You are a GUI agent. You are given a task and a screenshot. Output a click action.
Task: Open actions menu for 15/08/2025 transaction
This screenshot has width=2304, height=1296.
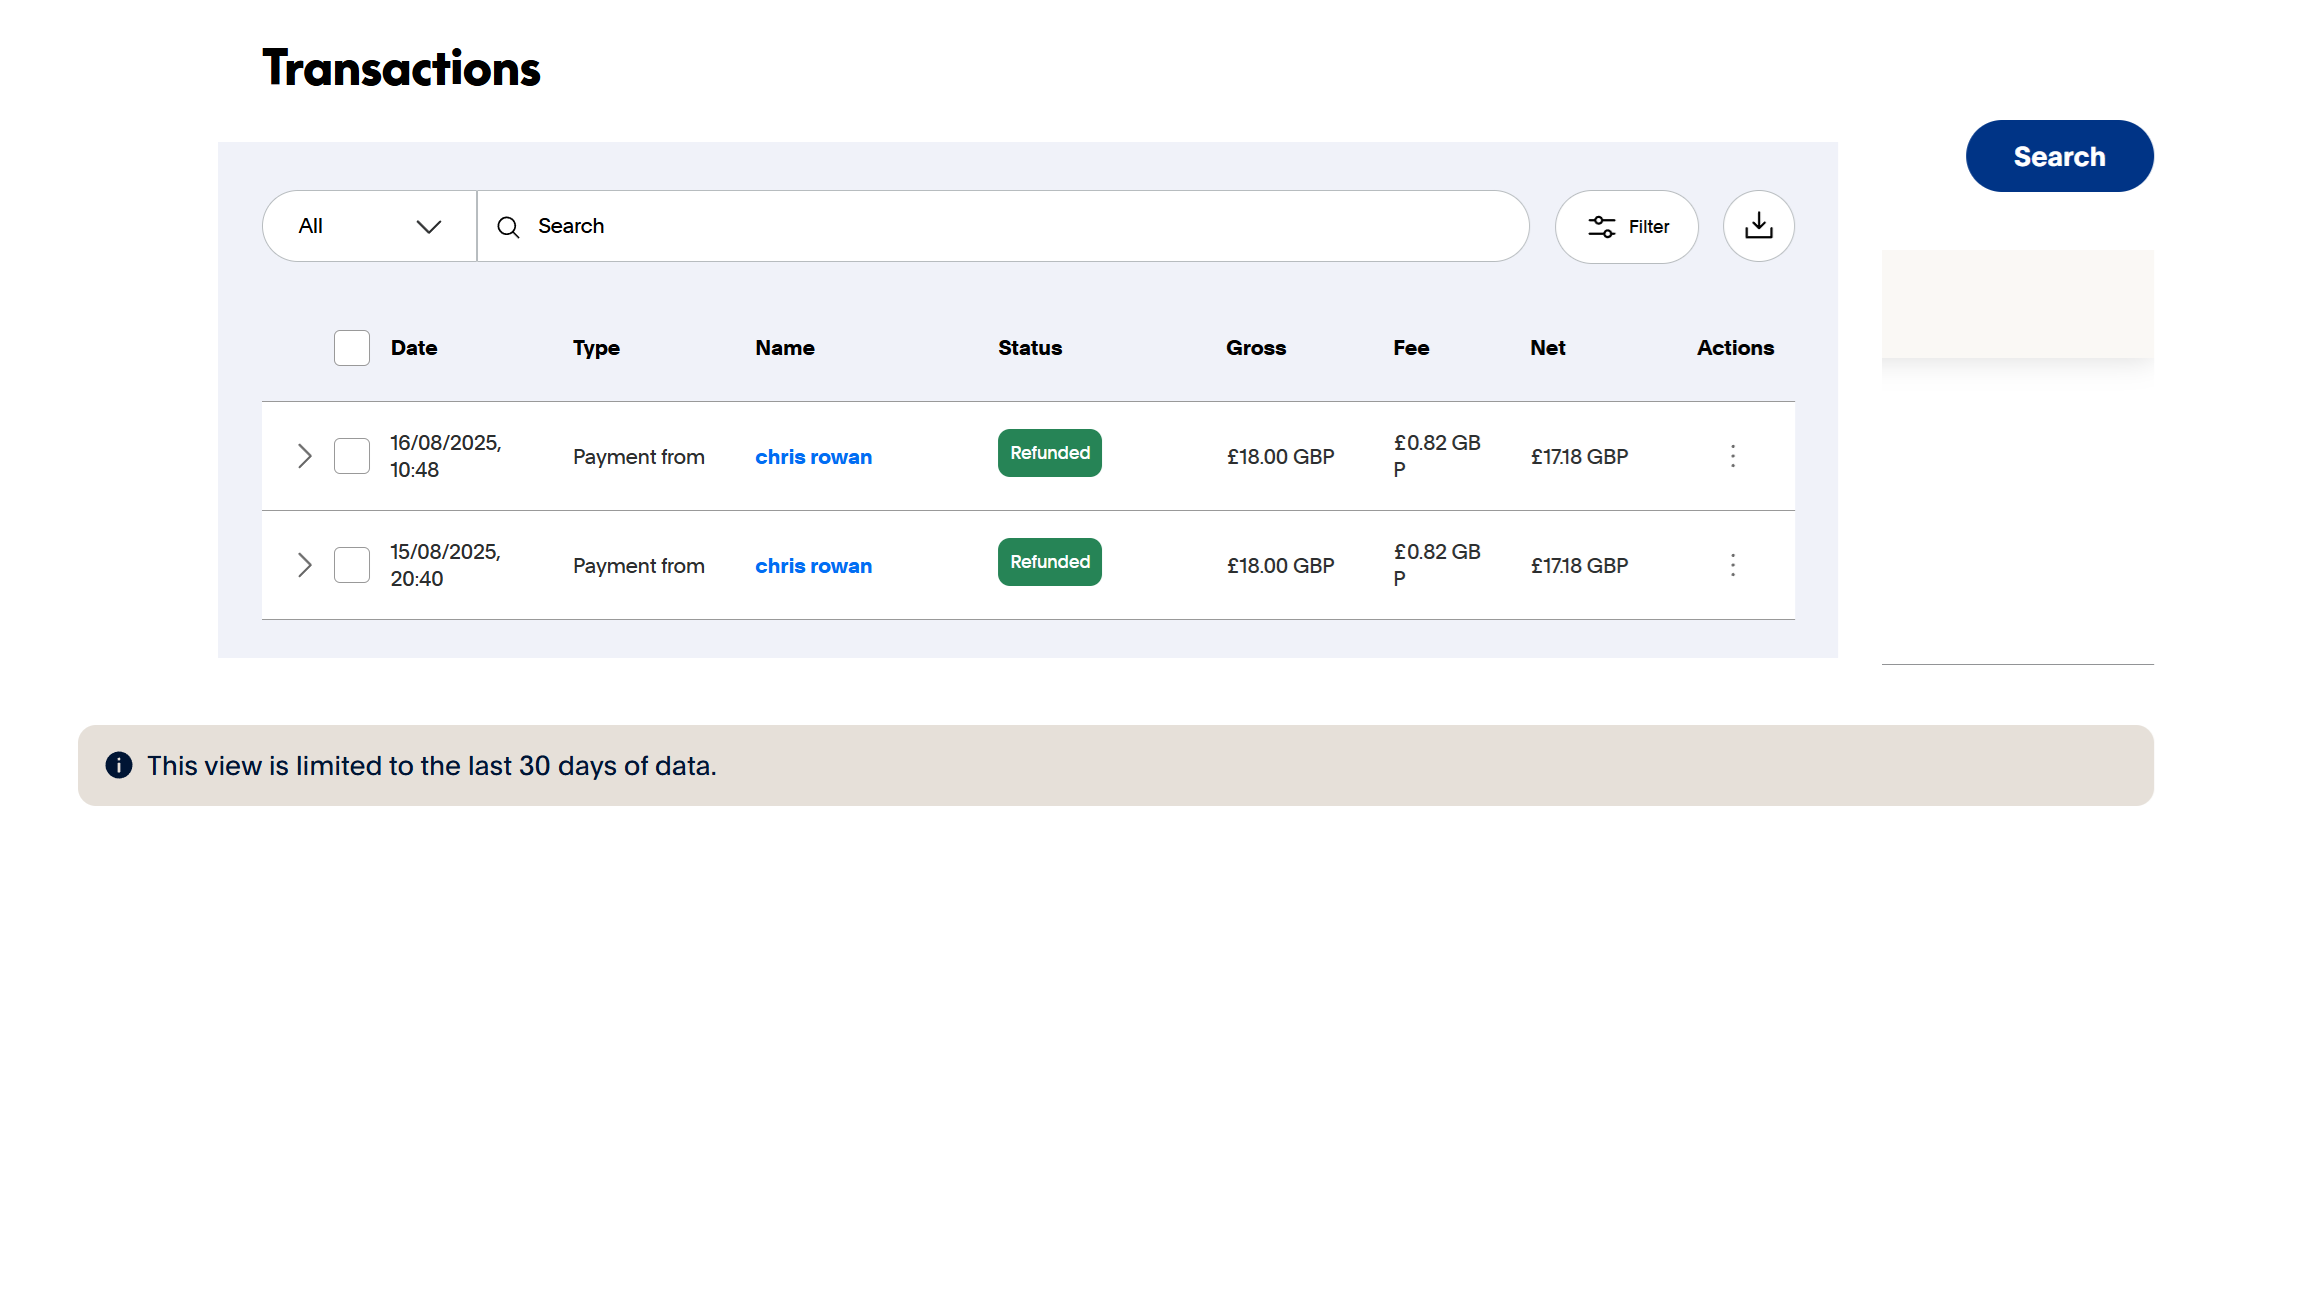[x=1733, y=565]
